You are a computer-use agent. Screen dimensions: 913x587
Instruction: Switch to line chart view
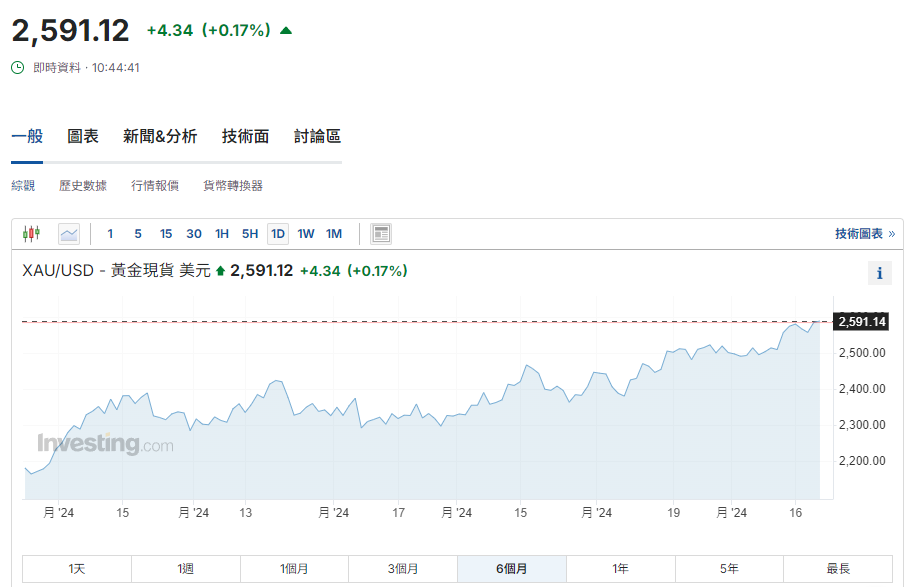(68, 233)
